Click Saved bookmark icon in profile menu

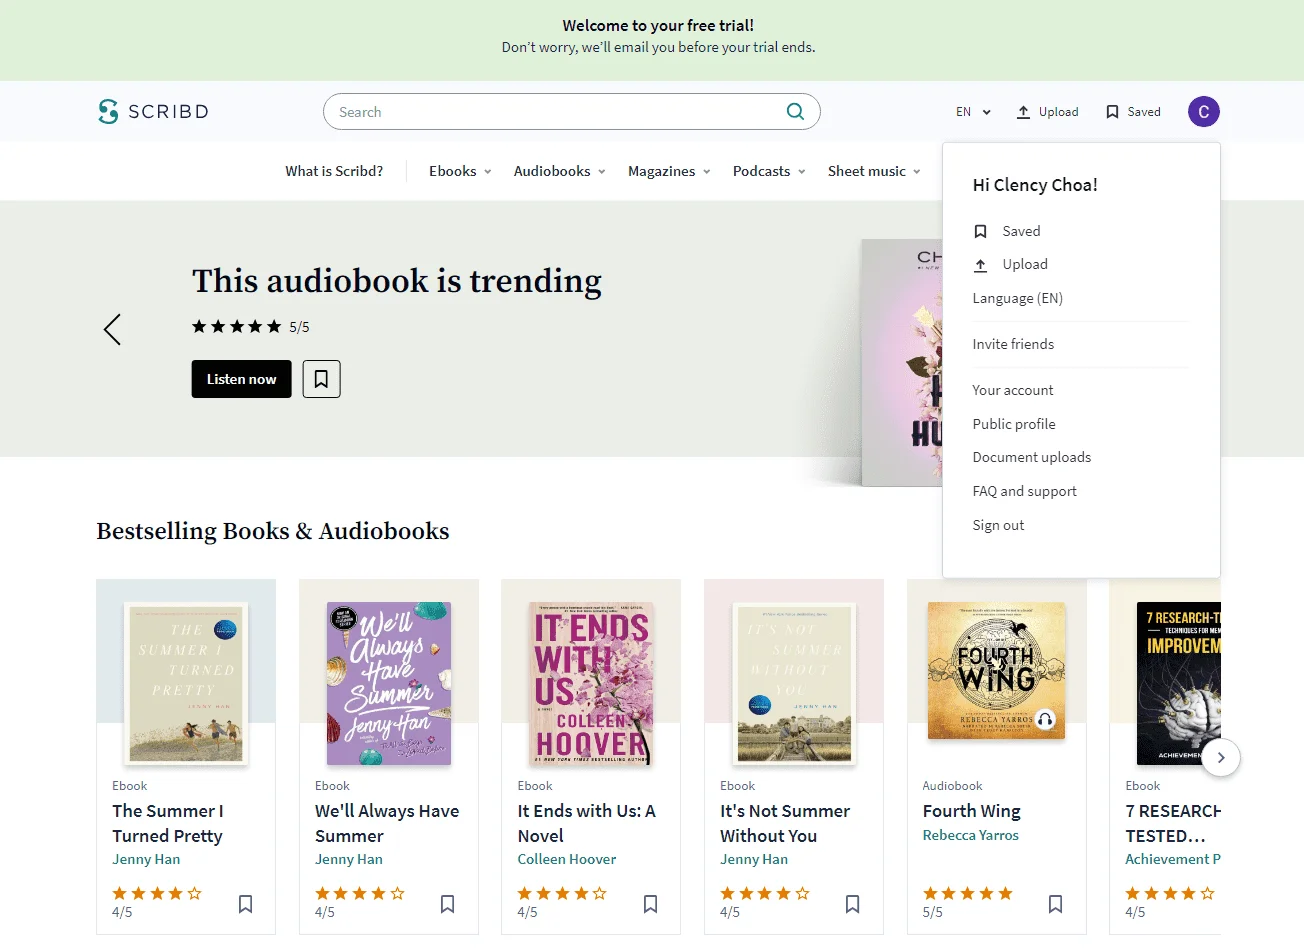tap(981, 231)
